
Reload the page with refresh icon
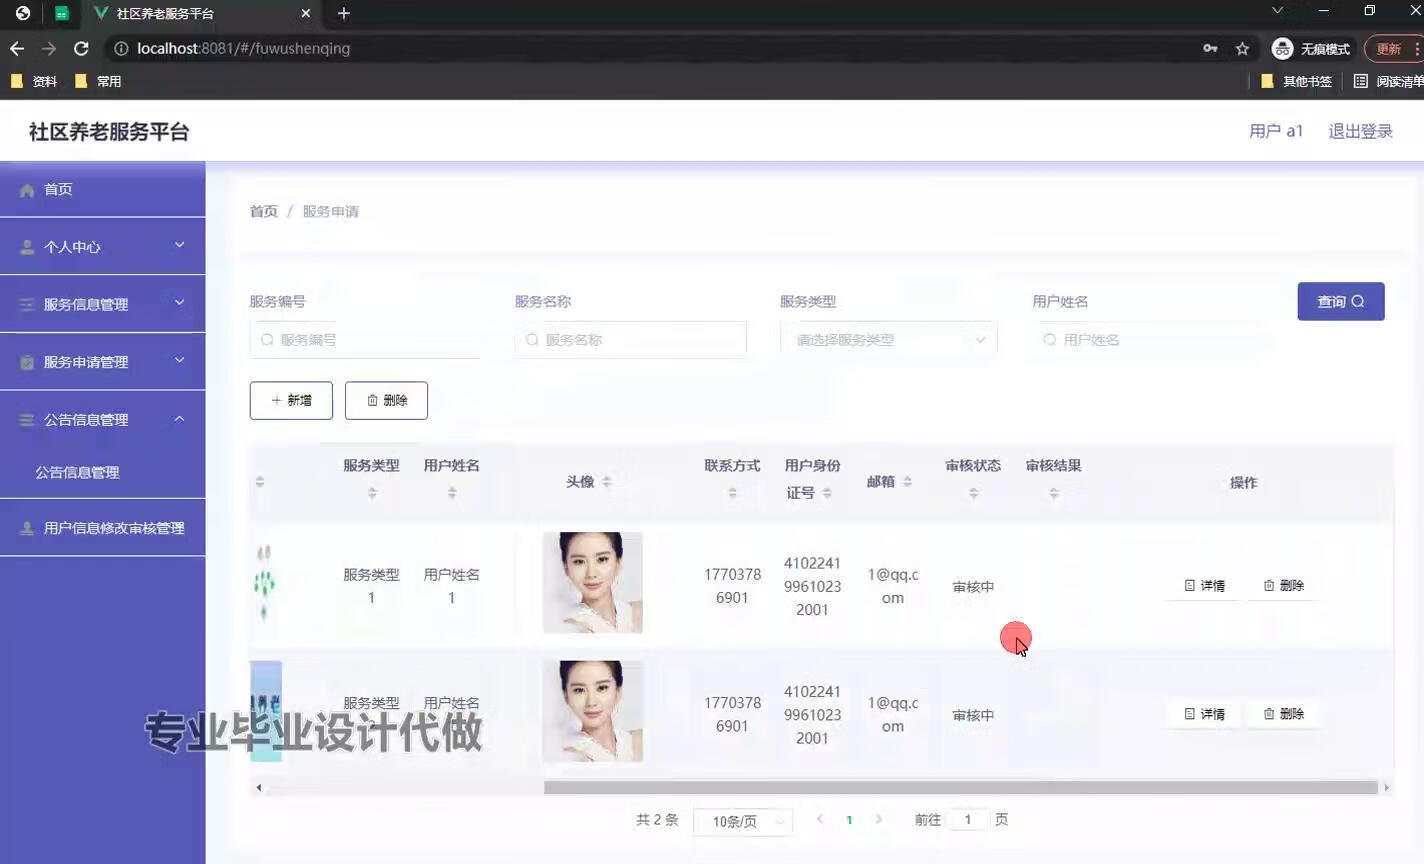pyautogui.click(x=81, y=48)
